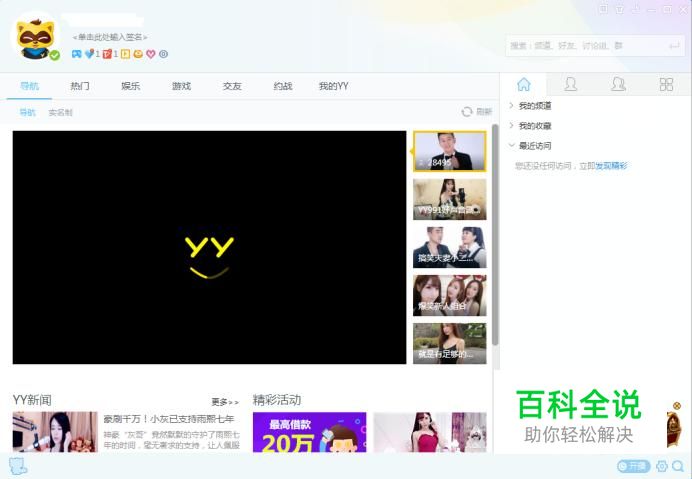
Task: Open settings gear in bottom bar
Action: coord(662,466)
